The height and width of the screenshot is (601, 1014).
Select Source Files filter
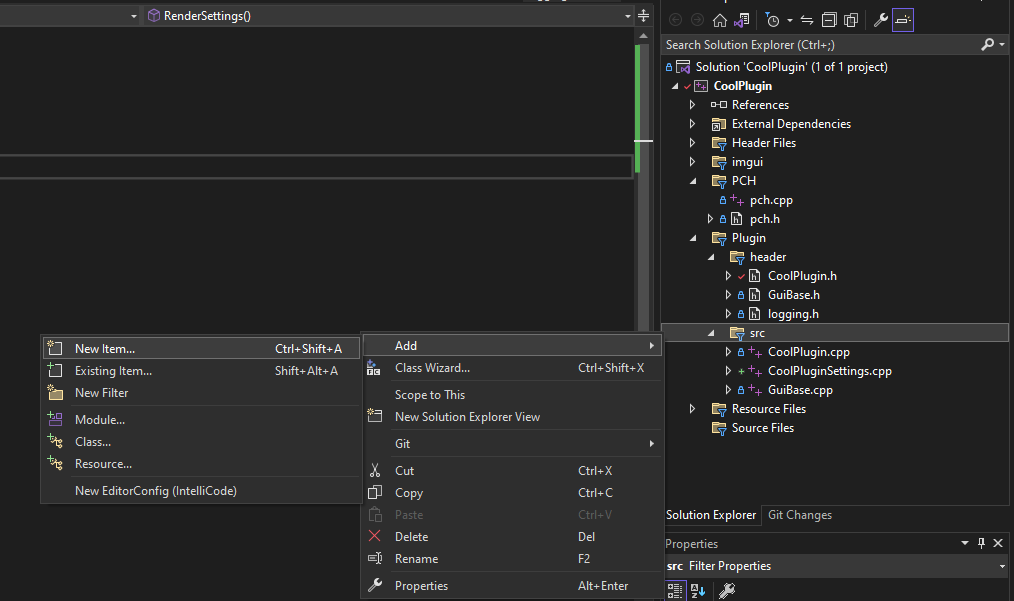coord(762,428)
